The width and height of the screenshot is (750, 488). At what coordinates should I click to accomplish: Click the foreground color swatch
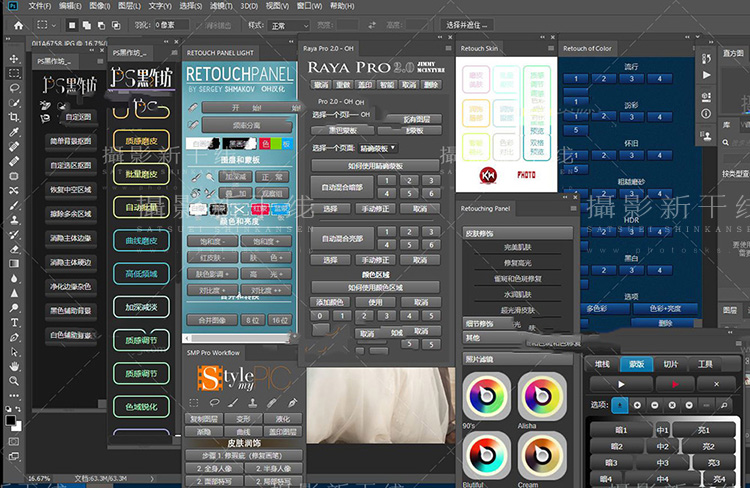(11, 421)
